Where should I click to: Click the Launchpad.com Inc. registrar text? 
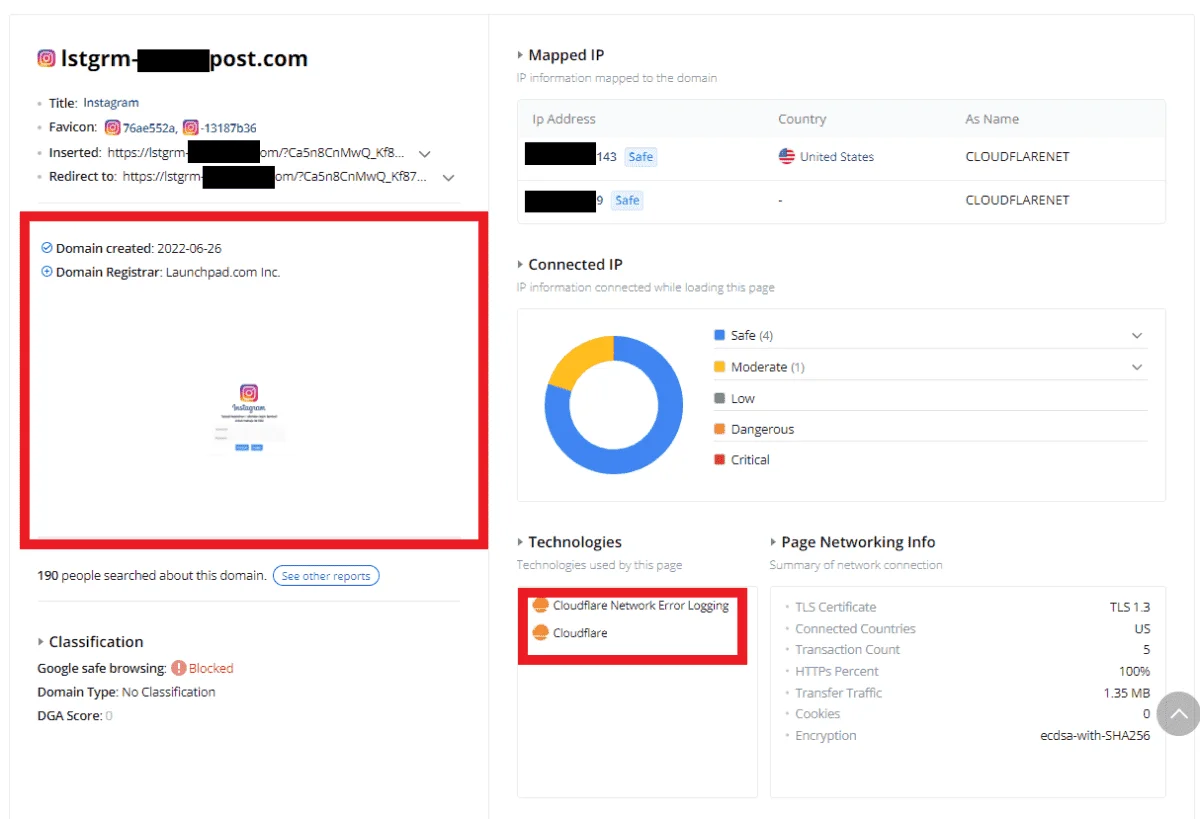click(x=223, y=272)
